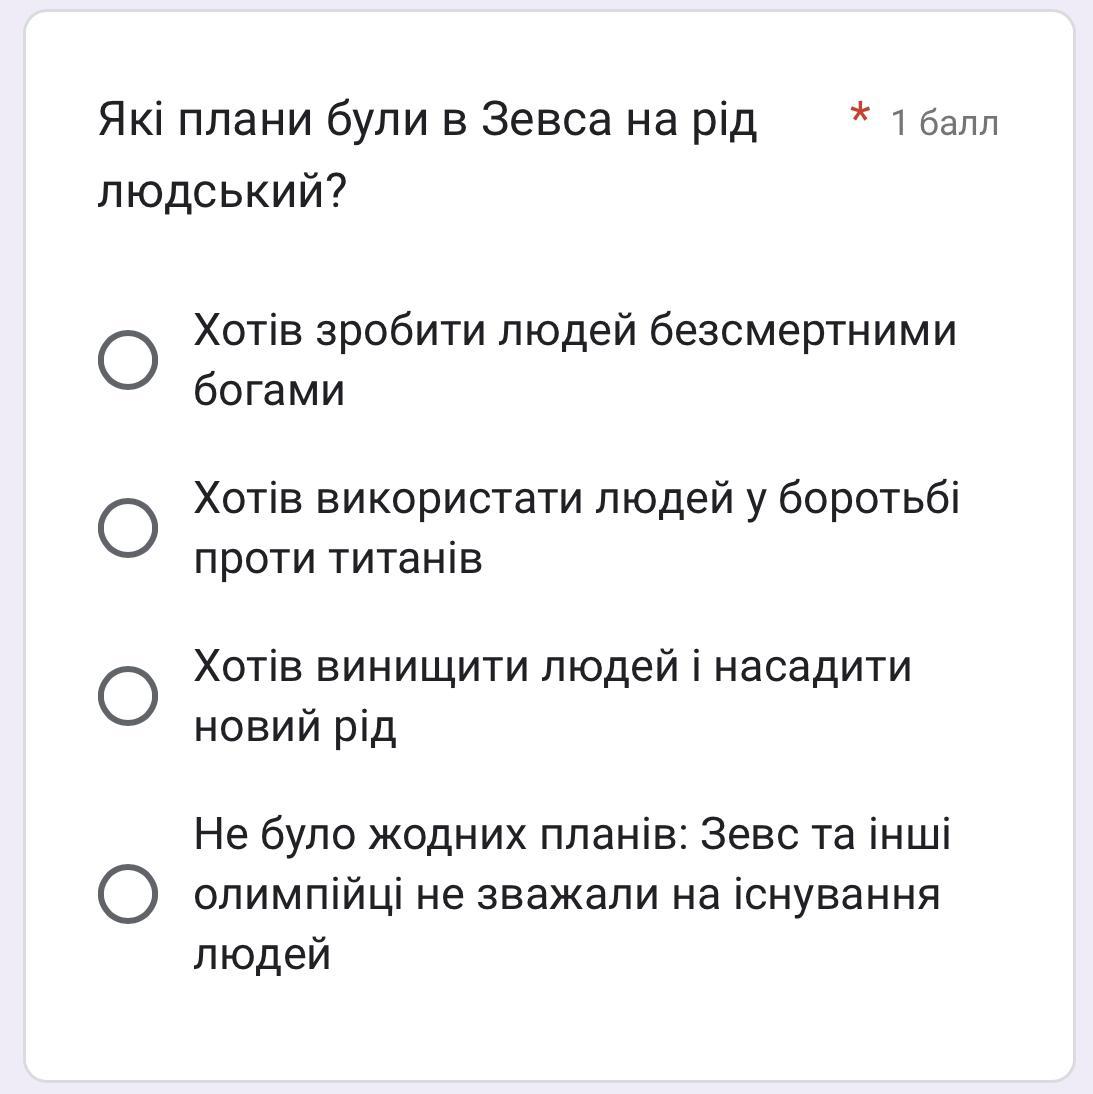Click the word 'безсмертними' in the first option
Screen dimensions: 1093x1094
point(803,330)
